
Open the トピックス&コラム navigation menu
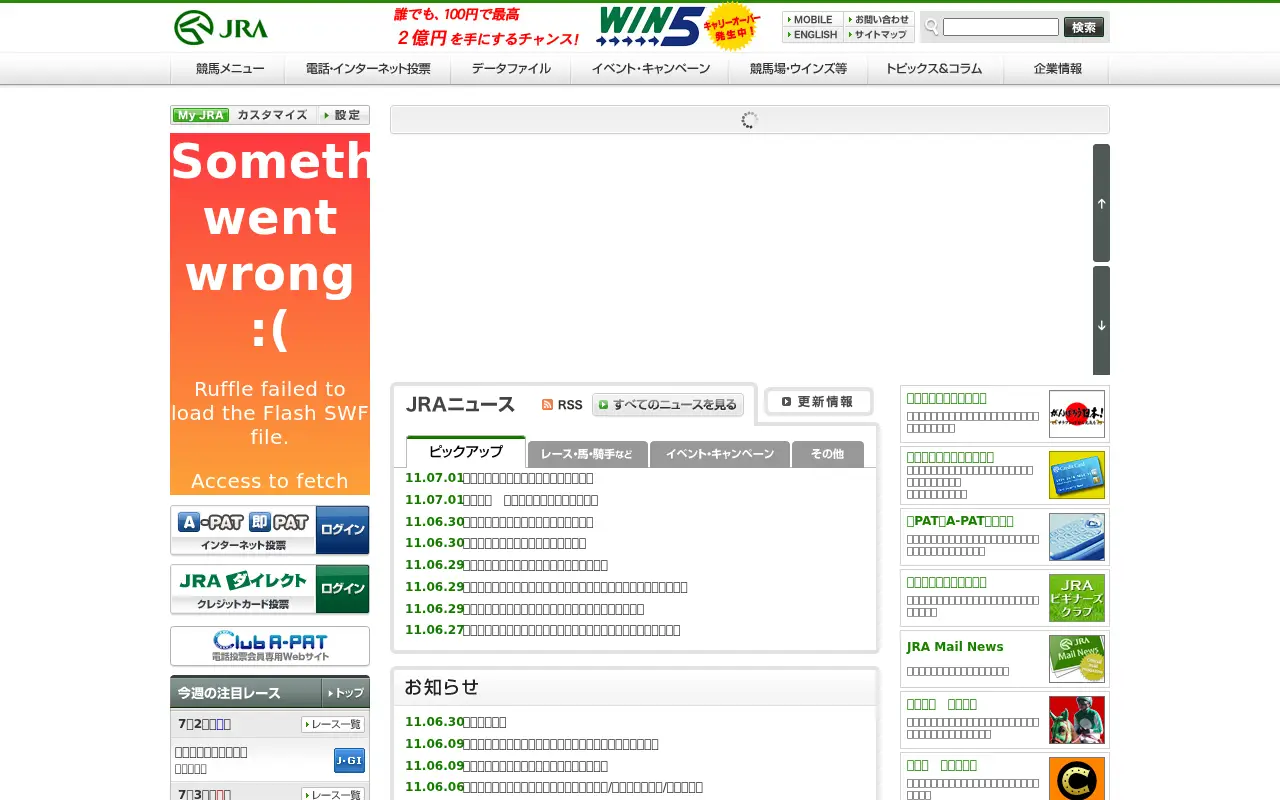point(936,69)
